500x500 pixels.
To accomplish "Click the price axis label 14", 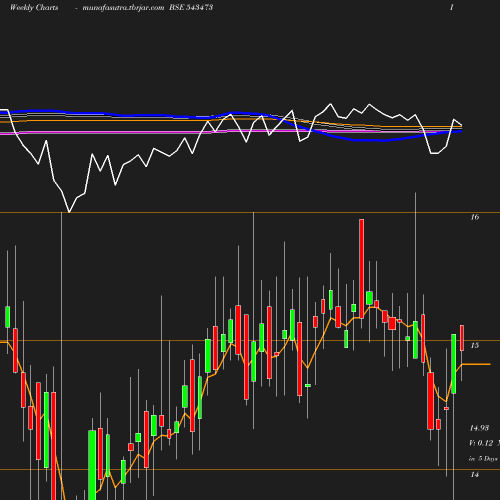I will [x=475, y=474].
